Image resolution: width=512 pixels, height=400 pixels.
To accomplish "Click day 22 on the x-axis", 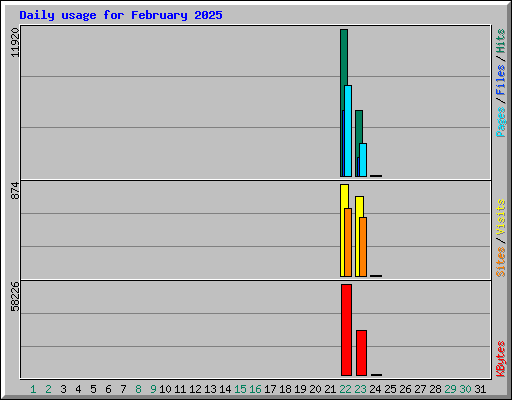I will click(x=345, y=389).
